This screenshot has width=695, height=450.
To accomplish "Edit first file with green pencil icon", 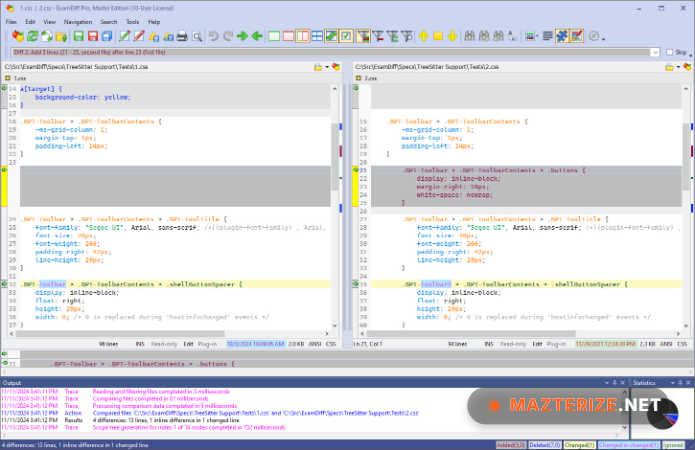I will (x=125, y=36).
